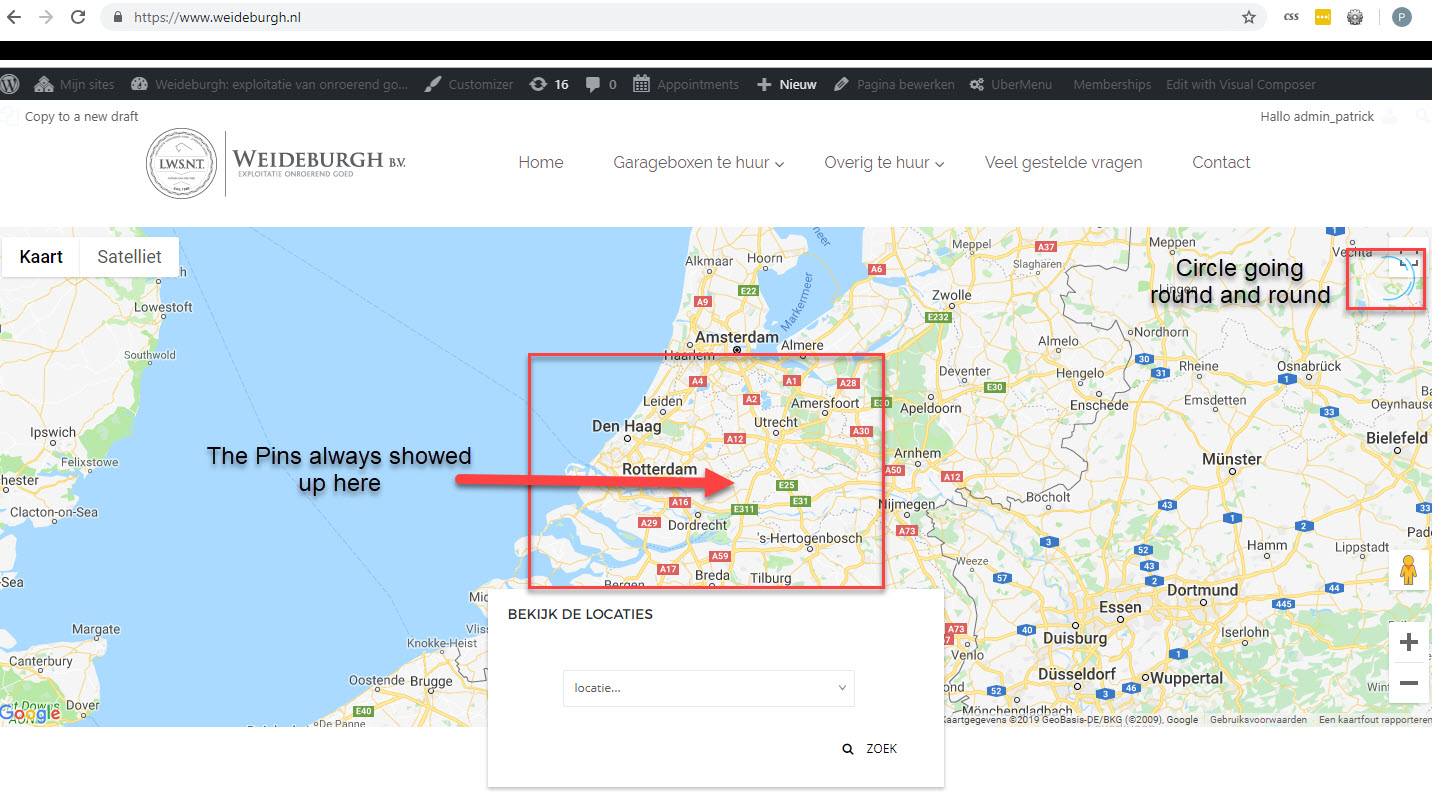Open the Nieuw menu in admin bar

pyautogui.click(x=786, y=84)
